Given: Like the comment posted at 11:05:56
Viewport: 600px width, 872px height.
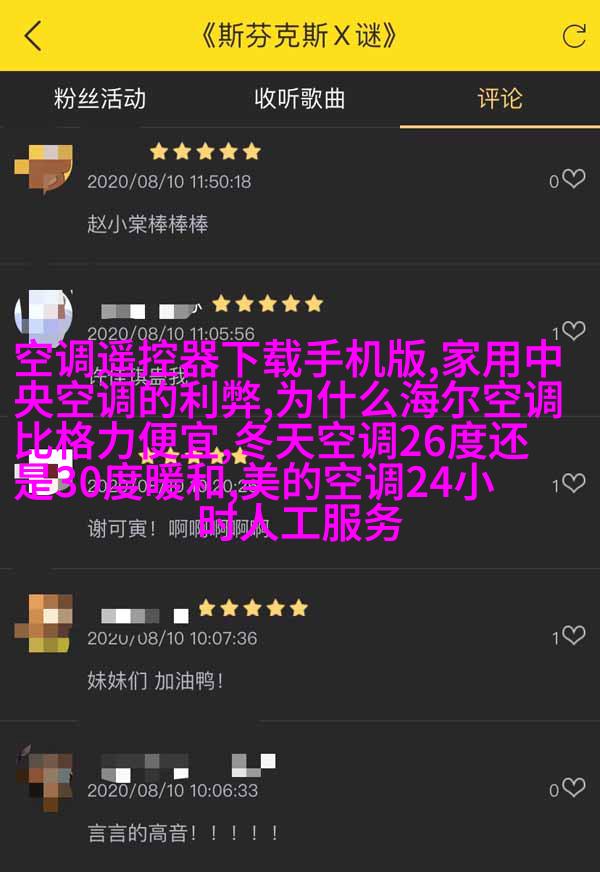Looking at the screenshot, I should (574, 331).
